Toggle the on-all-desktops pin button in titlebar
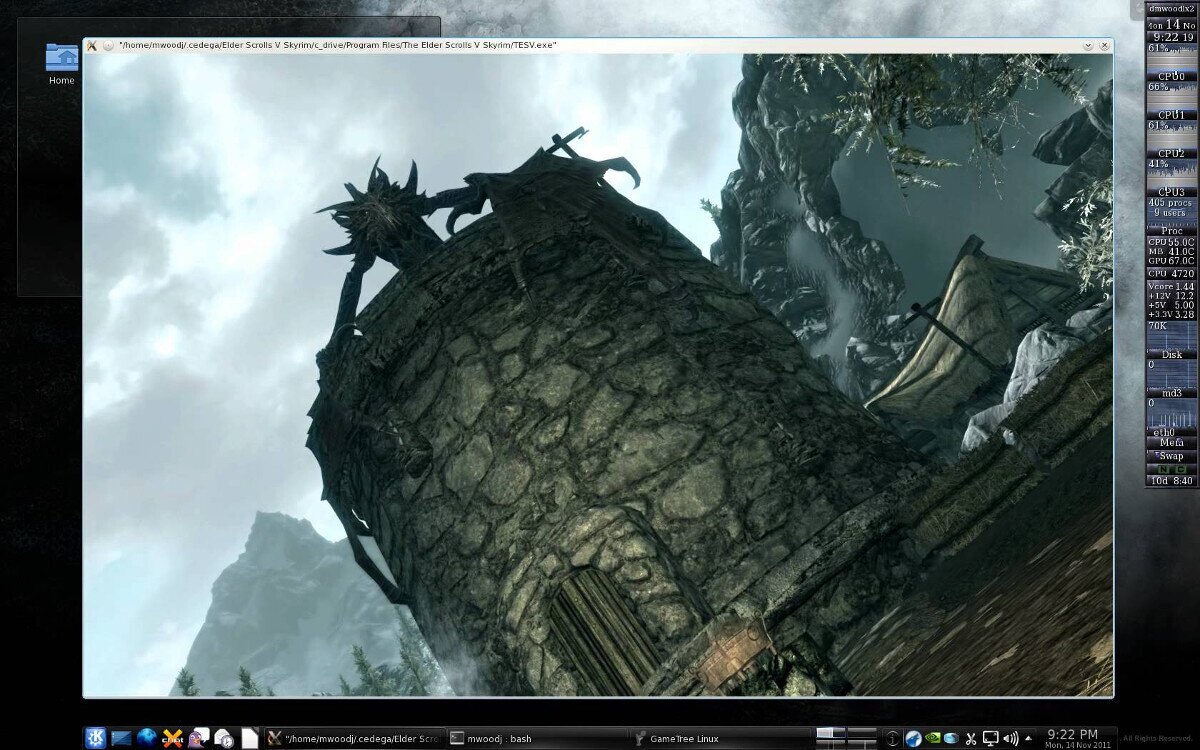 [108, 45]
